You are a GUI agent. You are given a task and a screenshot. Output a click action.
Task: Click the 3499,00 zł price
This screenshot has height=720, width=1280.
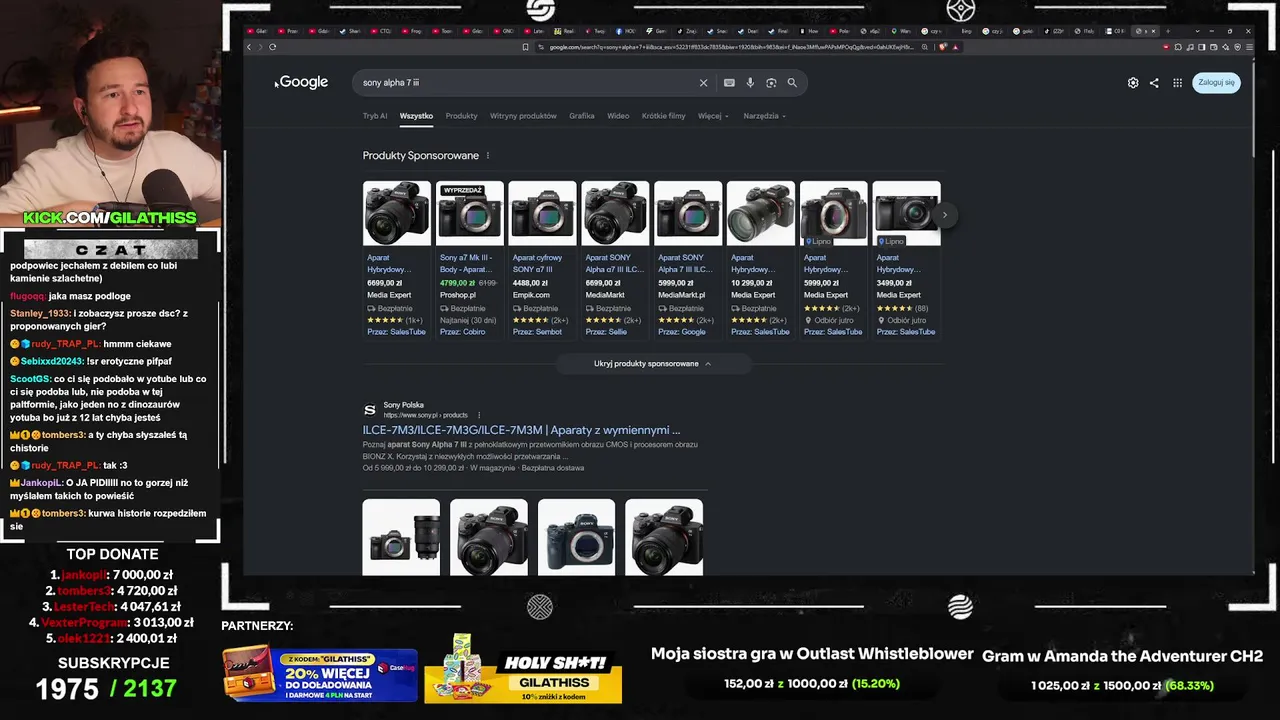(x=894, y=283)
